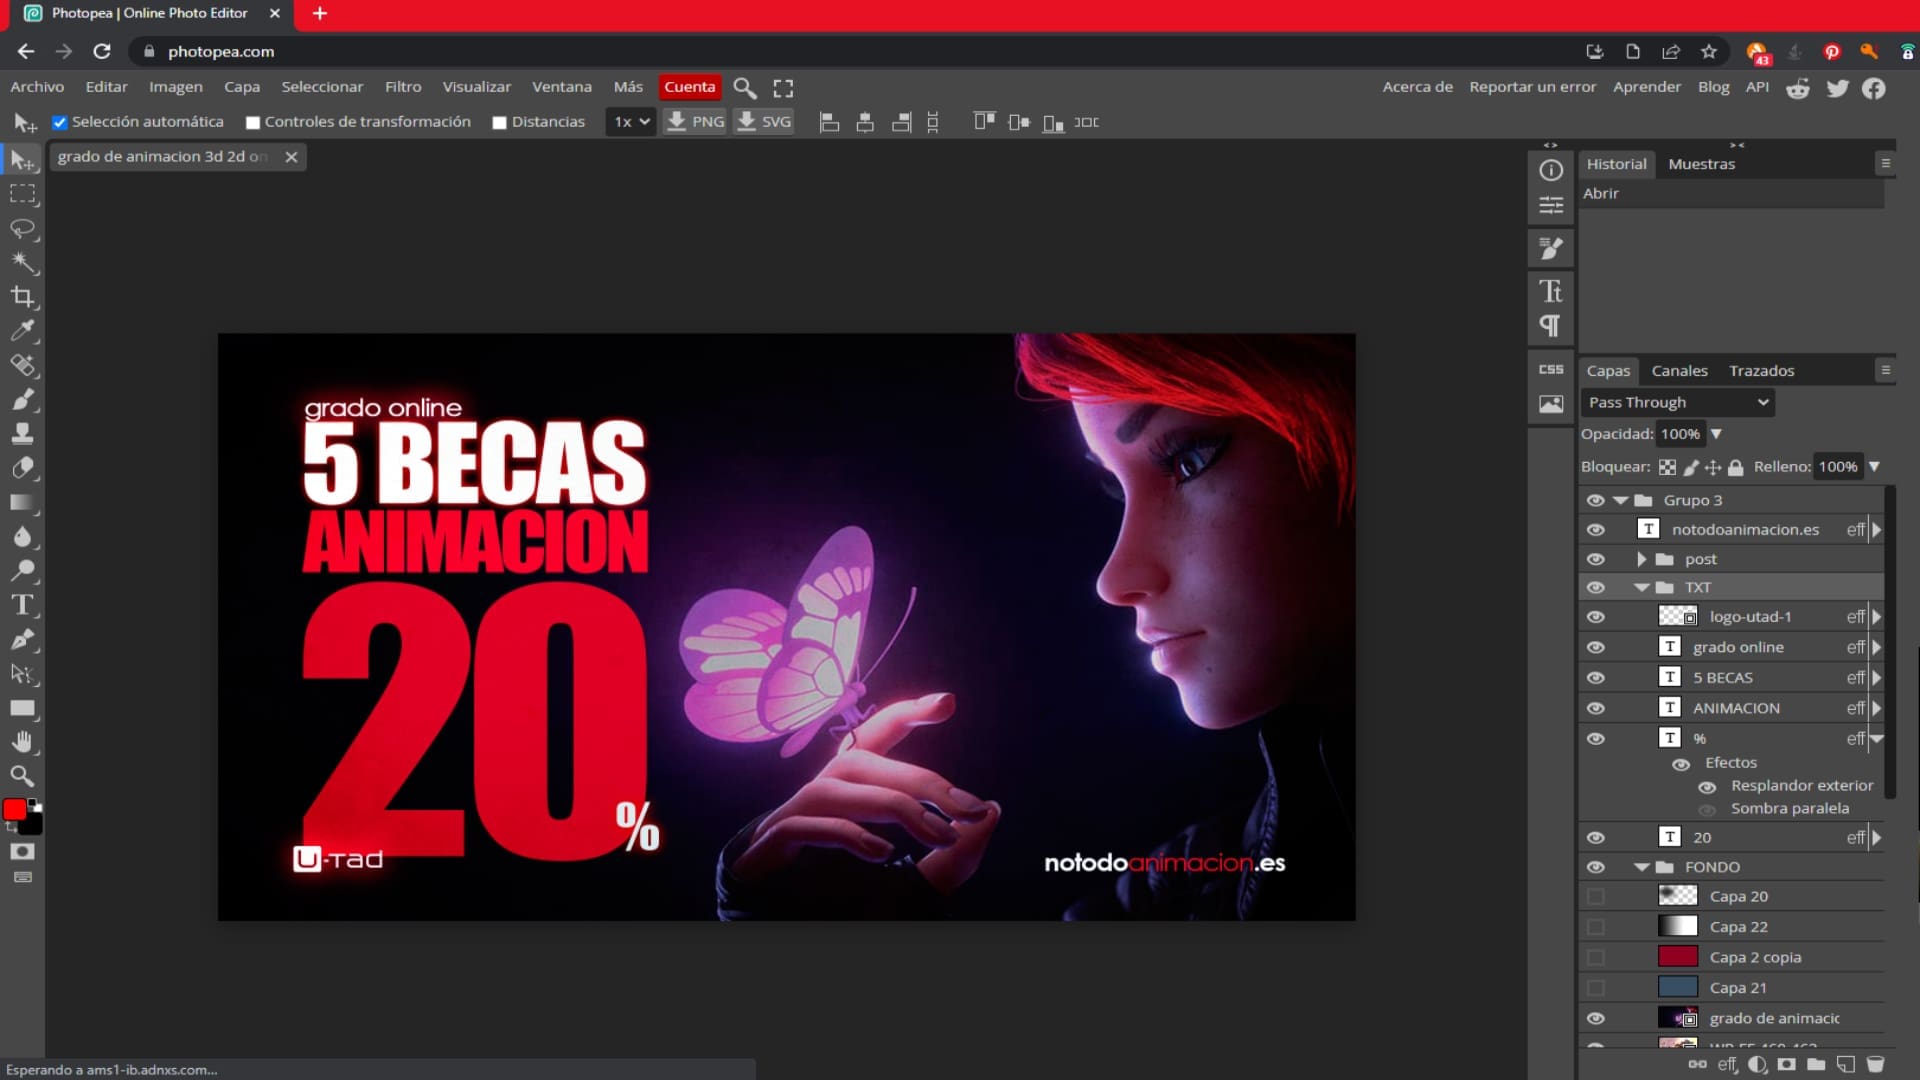Collapse the FONDO folder
This screenshot has height=1080, width=1920.
click(1641, 867)
